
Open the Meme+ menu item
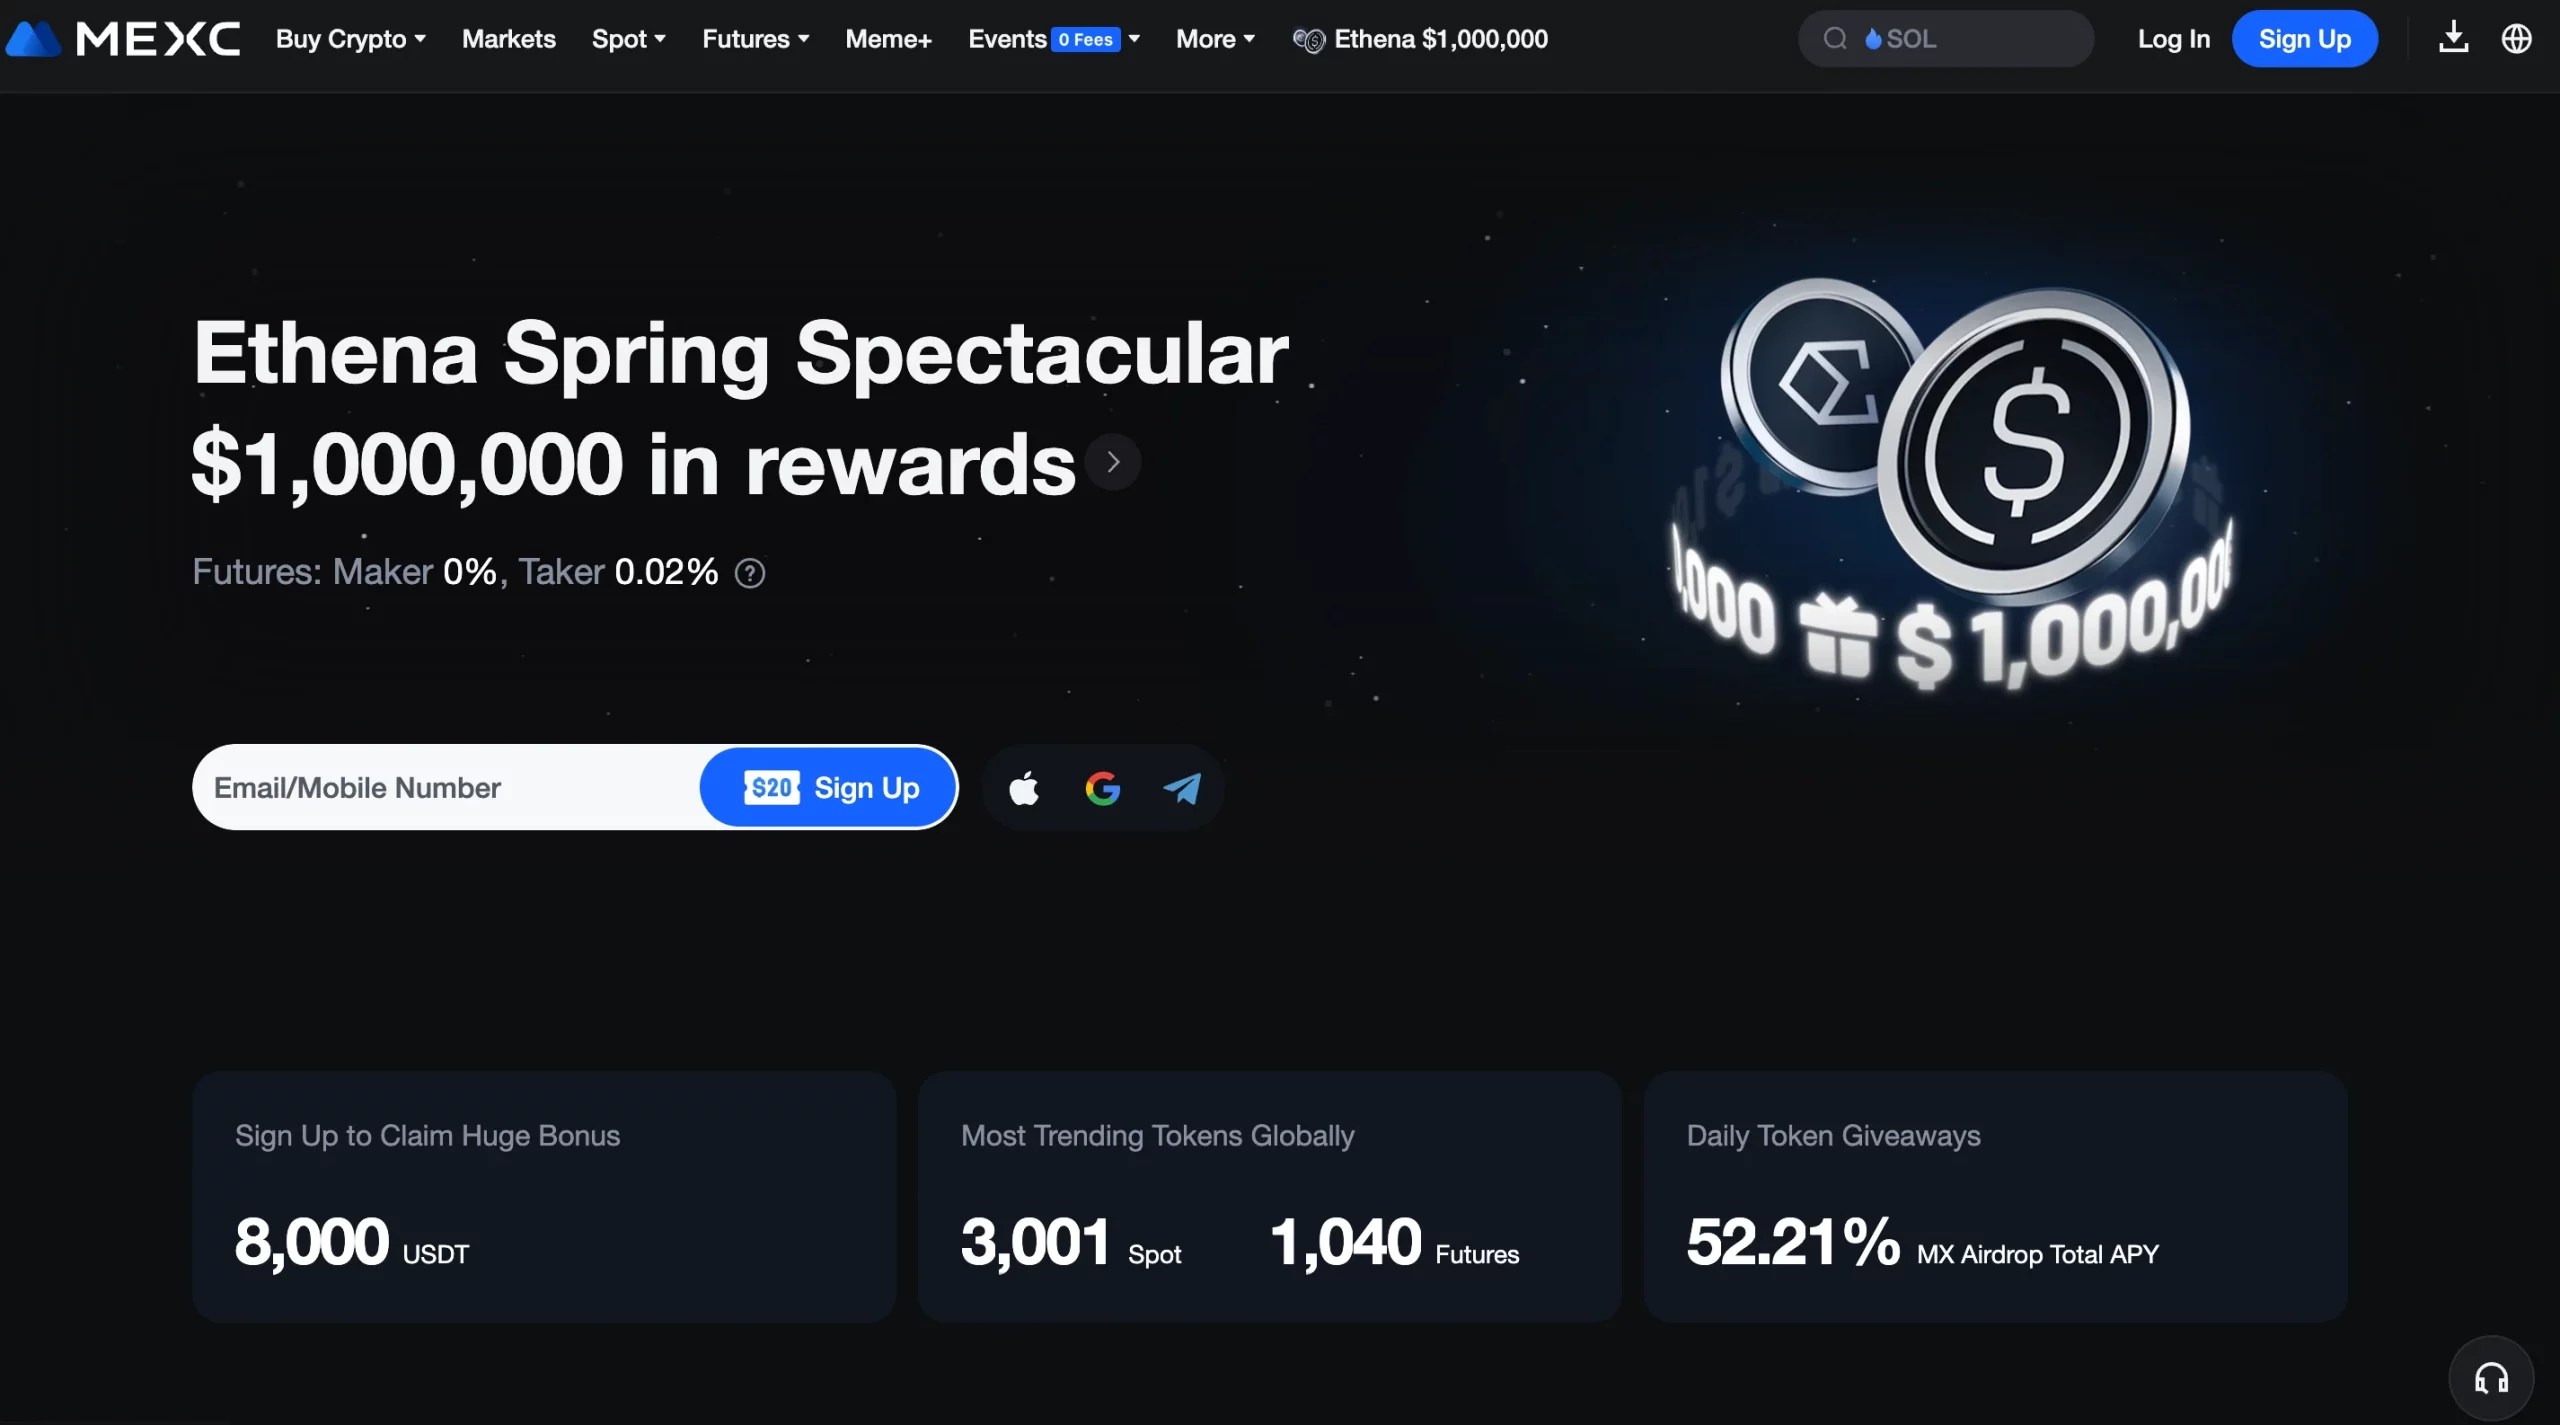coord(889,39)
